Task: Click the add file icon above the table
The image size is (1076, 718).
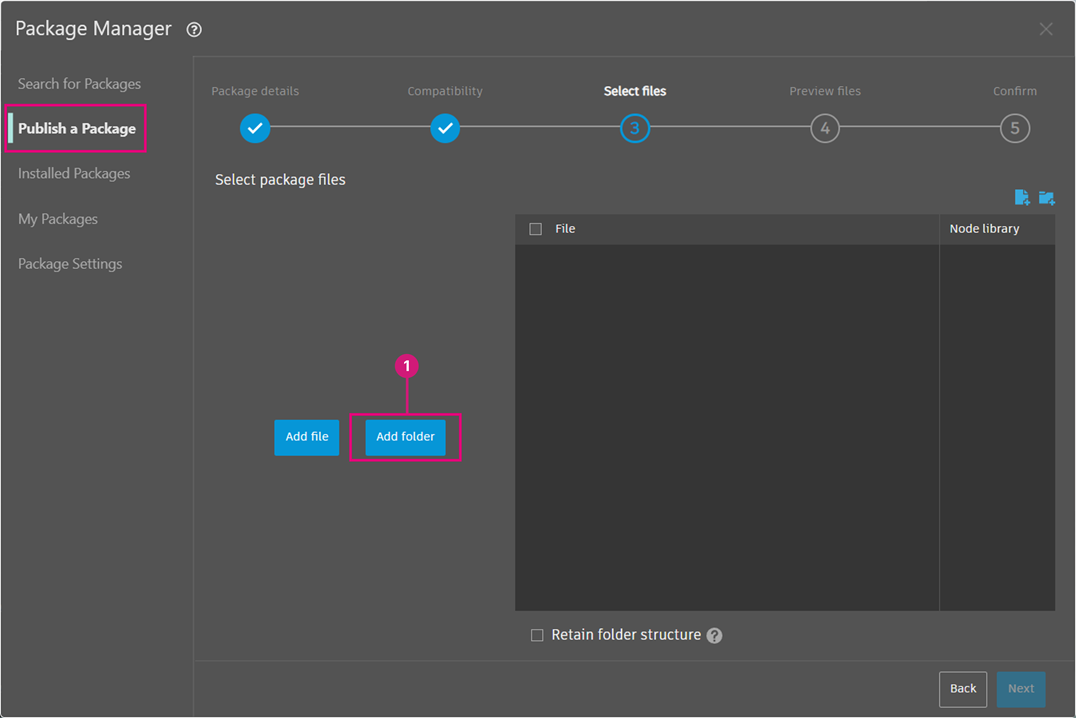Action: click(1021, 198)
